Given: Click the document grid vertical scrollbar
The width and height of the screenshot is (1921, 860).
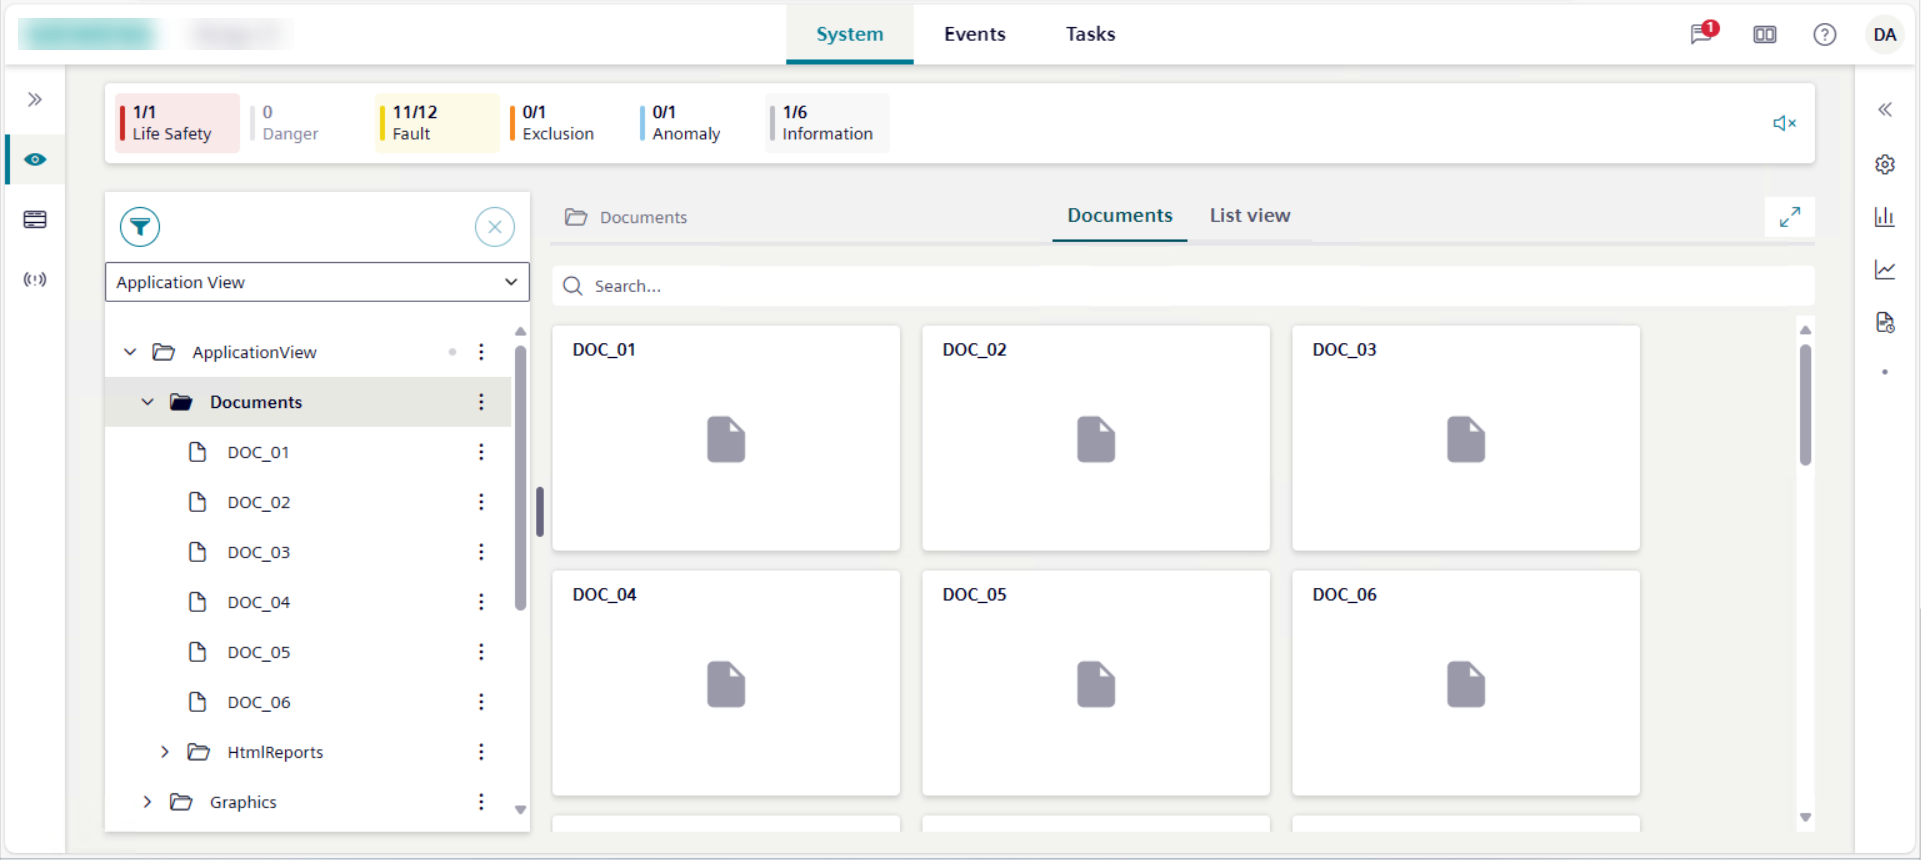Looking at the screenshot, I should click(x=1804, y=405).
